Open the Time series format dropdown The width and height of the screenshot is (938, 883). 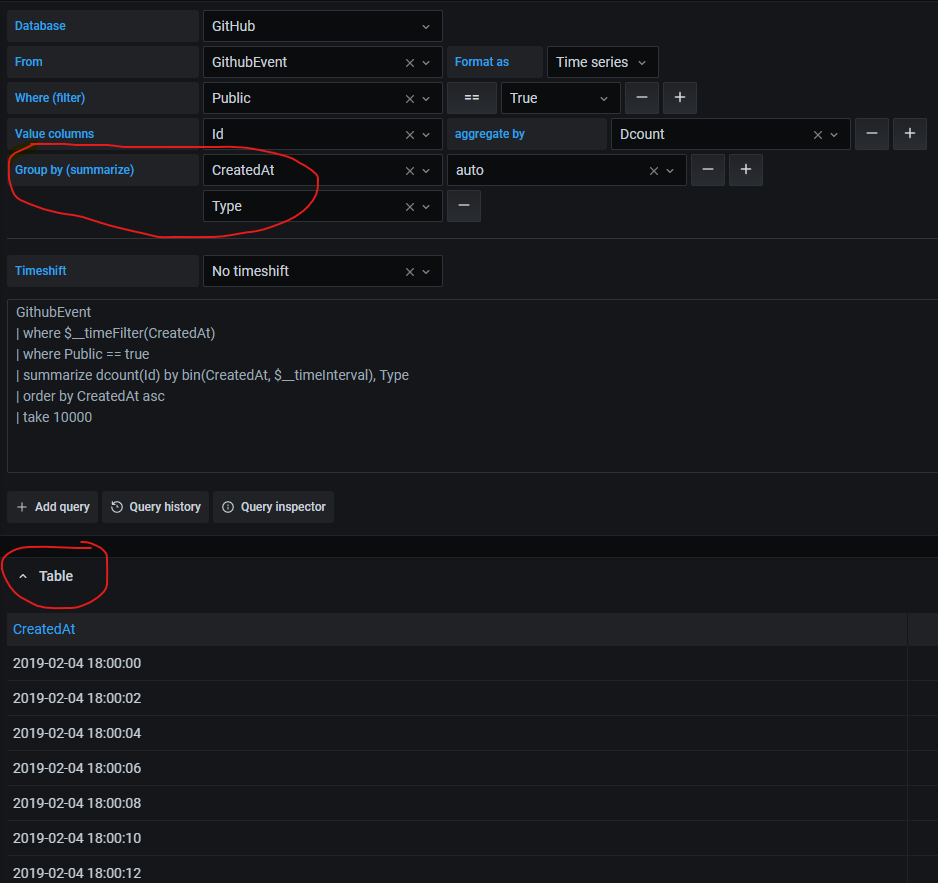(x=602, y=61)
